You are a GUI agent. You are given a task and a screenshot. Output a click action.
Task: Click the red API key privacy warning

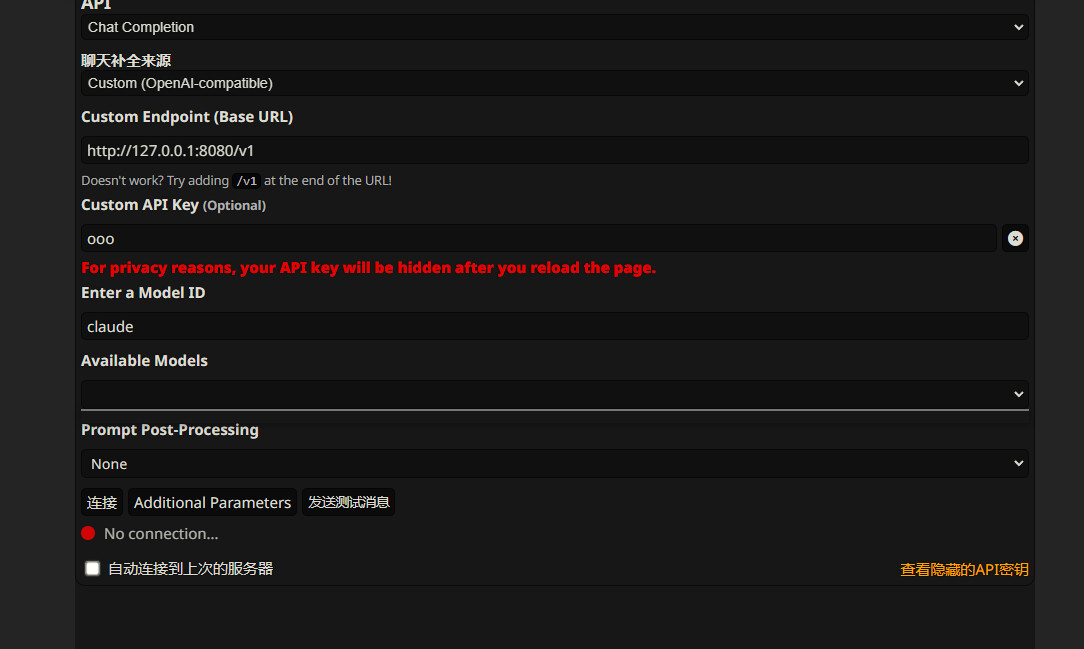click(x=368, y=268)
